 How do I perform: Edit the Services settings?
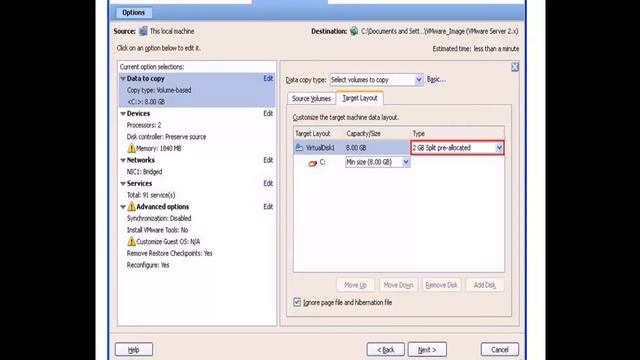pyautogui.click(x=268, y=183)
